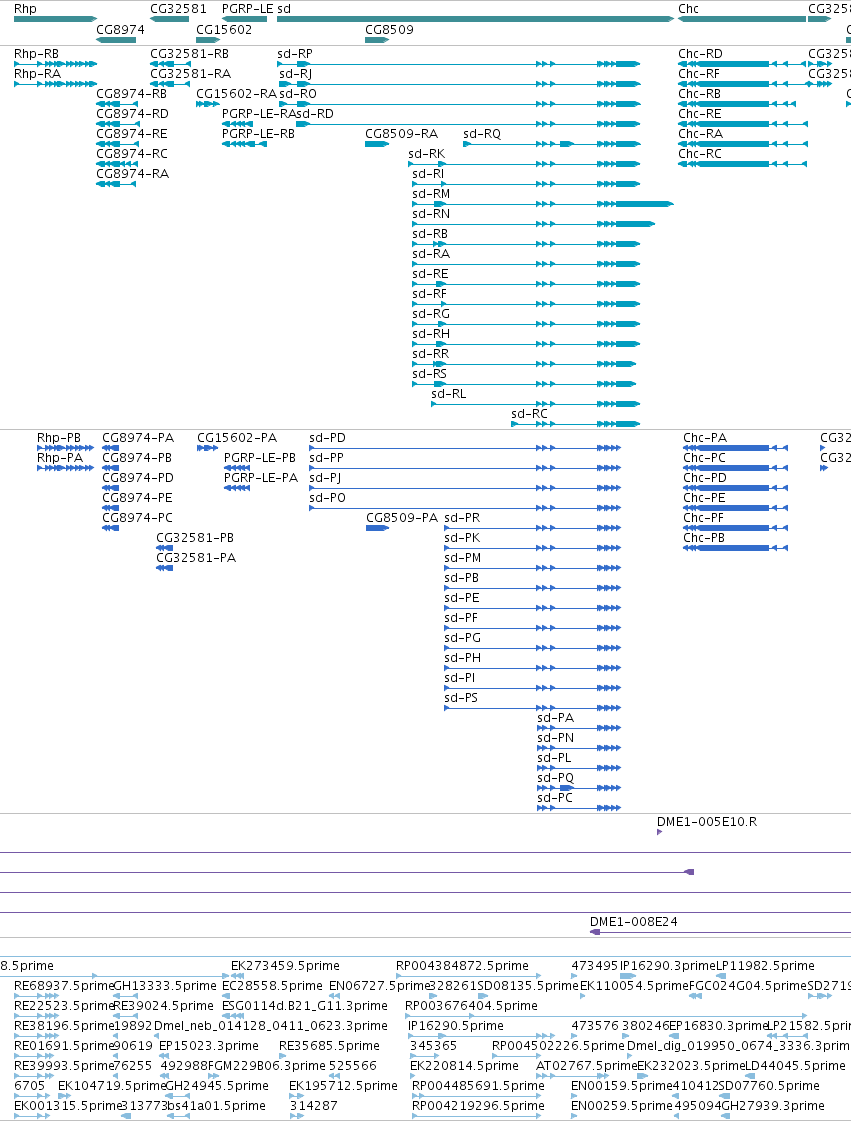Screen dimensions: 851x1121
Task: Select the Rhp-PB protein label
Action: [x=59, y=438]
